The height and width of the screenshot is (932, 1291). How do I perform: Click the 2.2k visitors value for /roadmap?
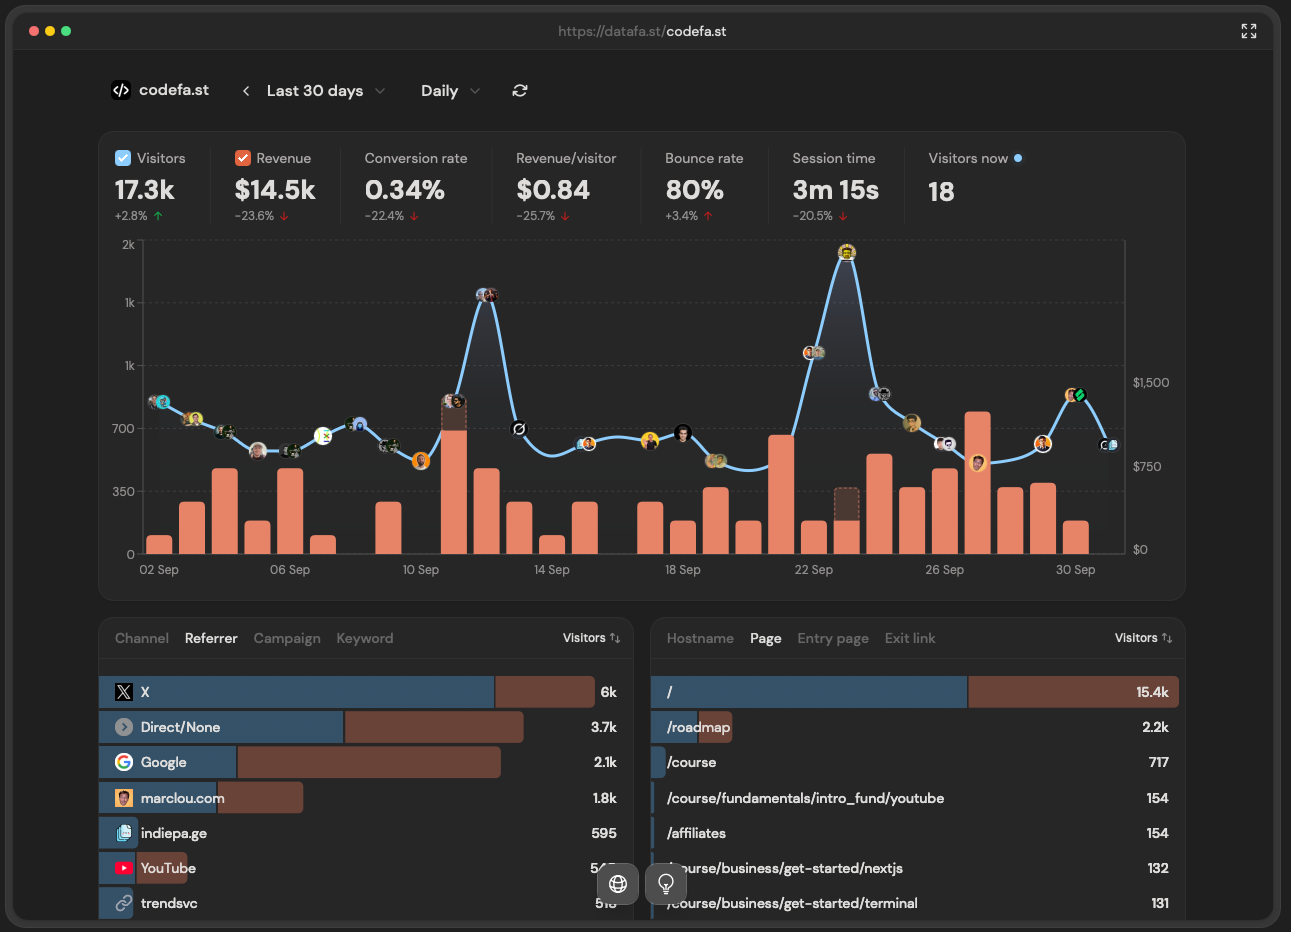pyautogui.click(x=1155, y=727)
